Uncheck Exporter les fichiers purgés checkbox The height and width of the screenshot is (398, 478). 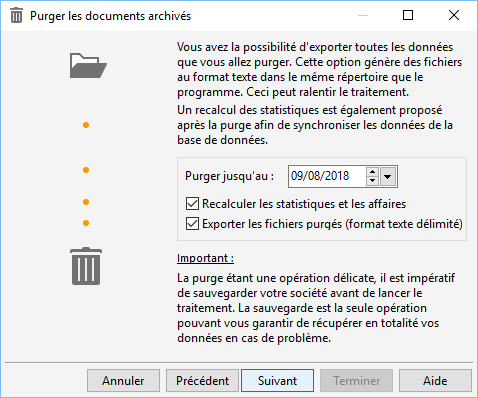pos(192,224)
